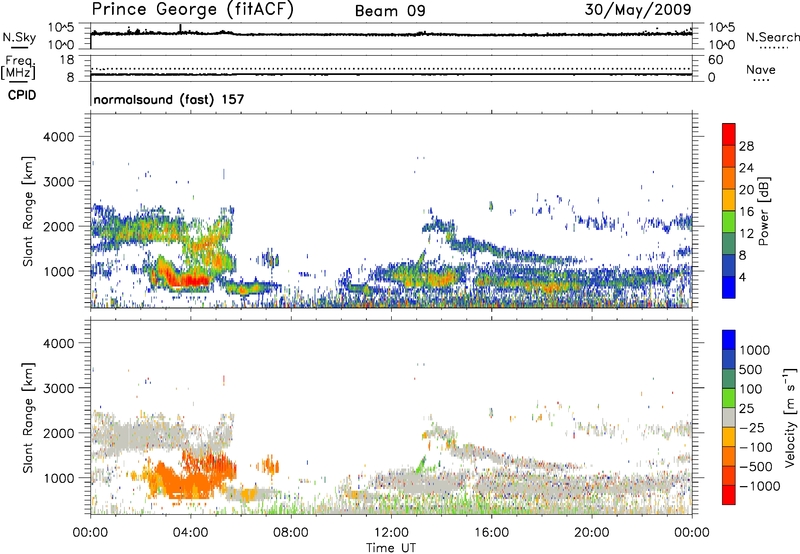This screenshot has height=554, width=800.
Task: Click the "100" Velocity colorbar value
Action: [751, 389]
